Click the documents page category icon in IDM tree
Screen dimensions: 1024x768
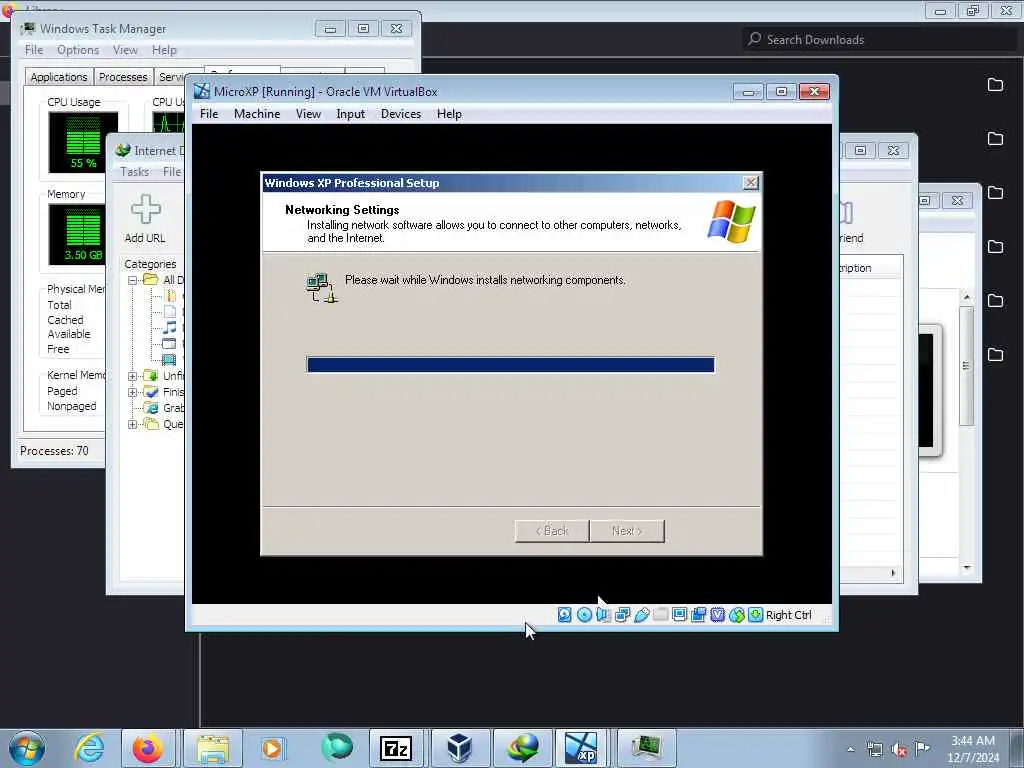click(x=170, y=312)
